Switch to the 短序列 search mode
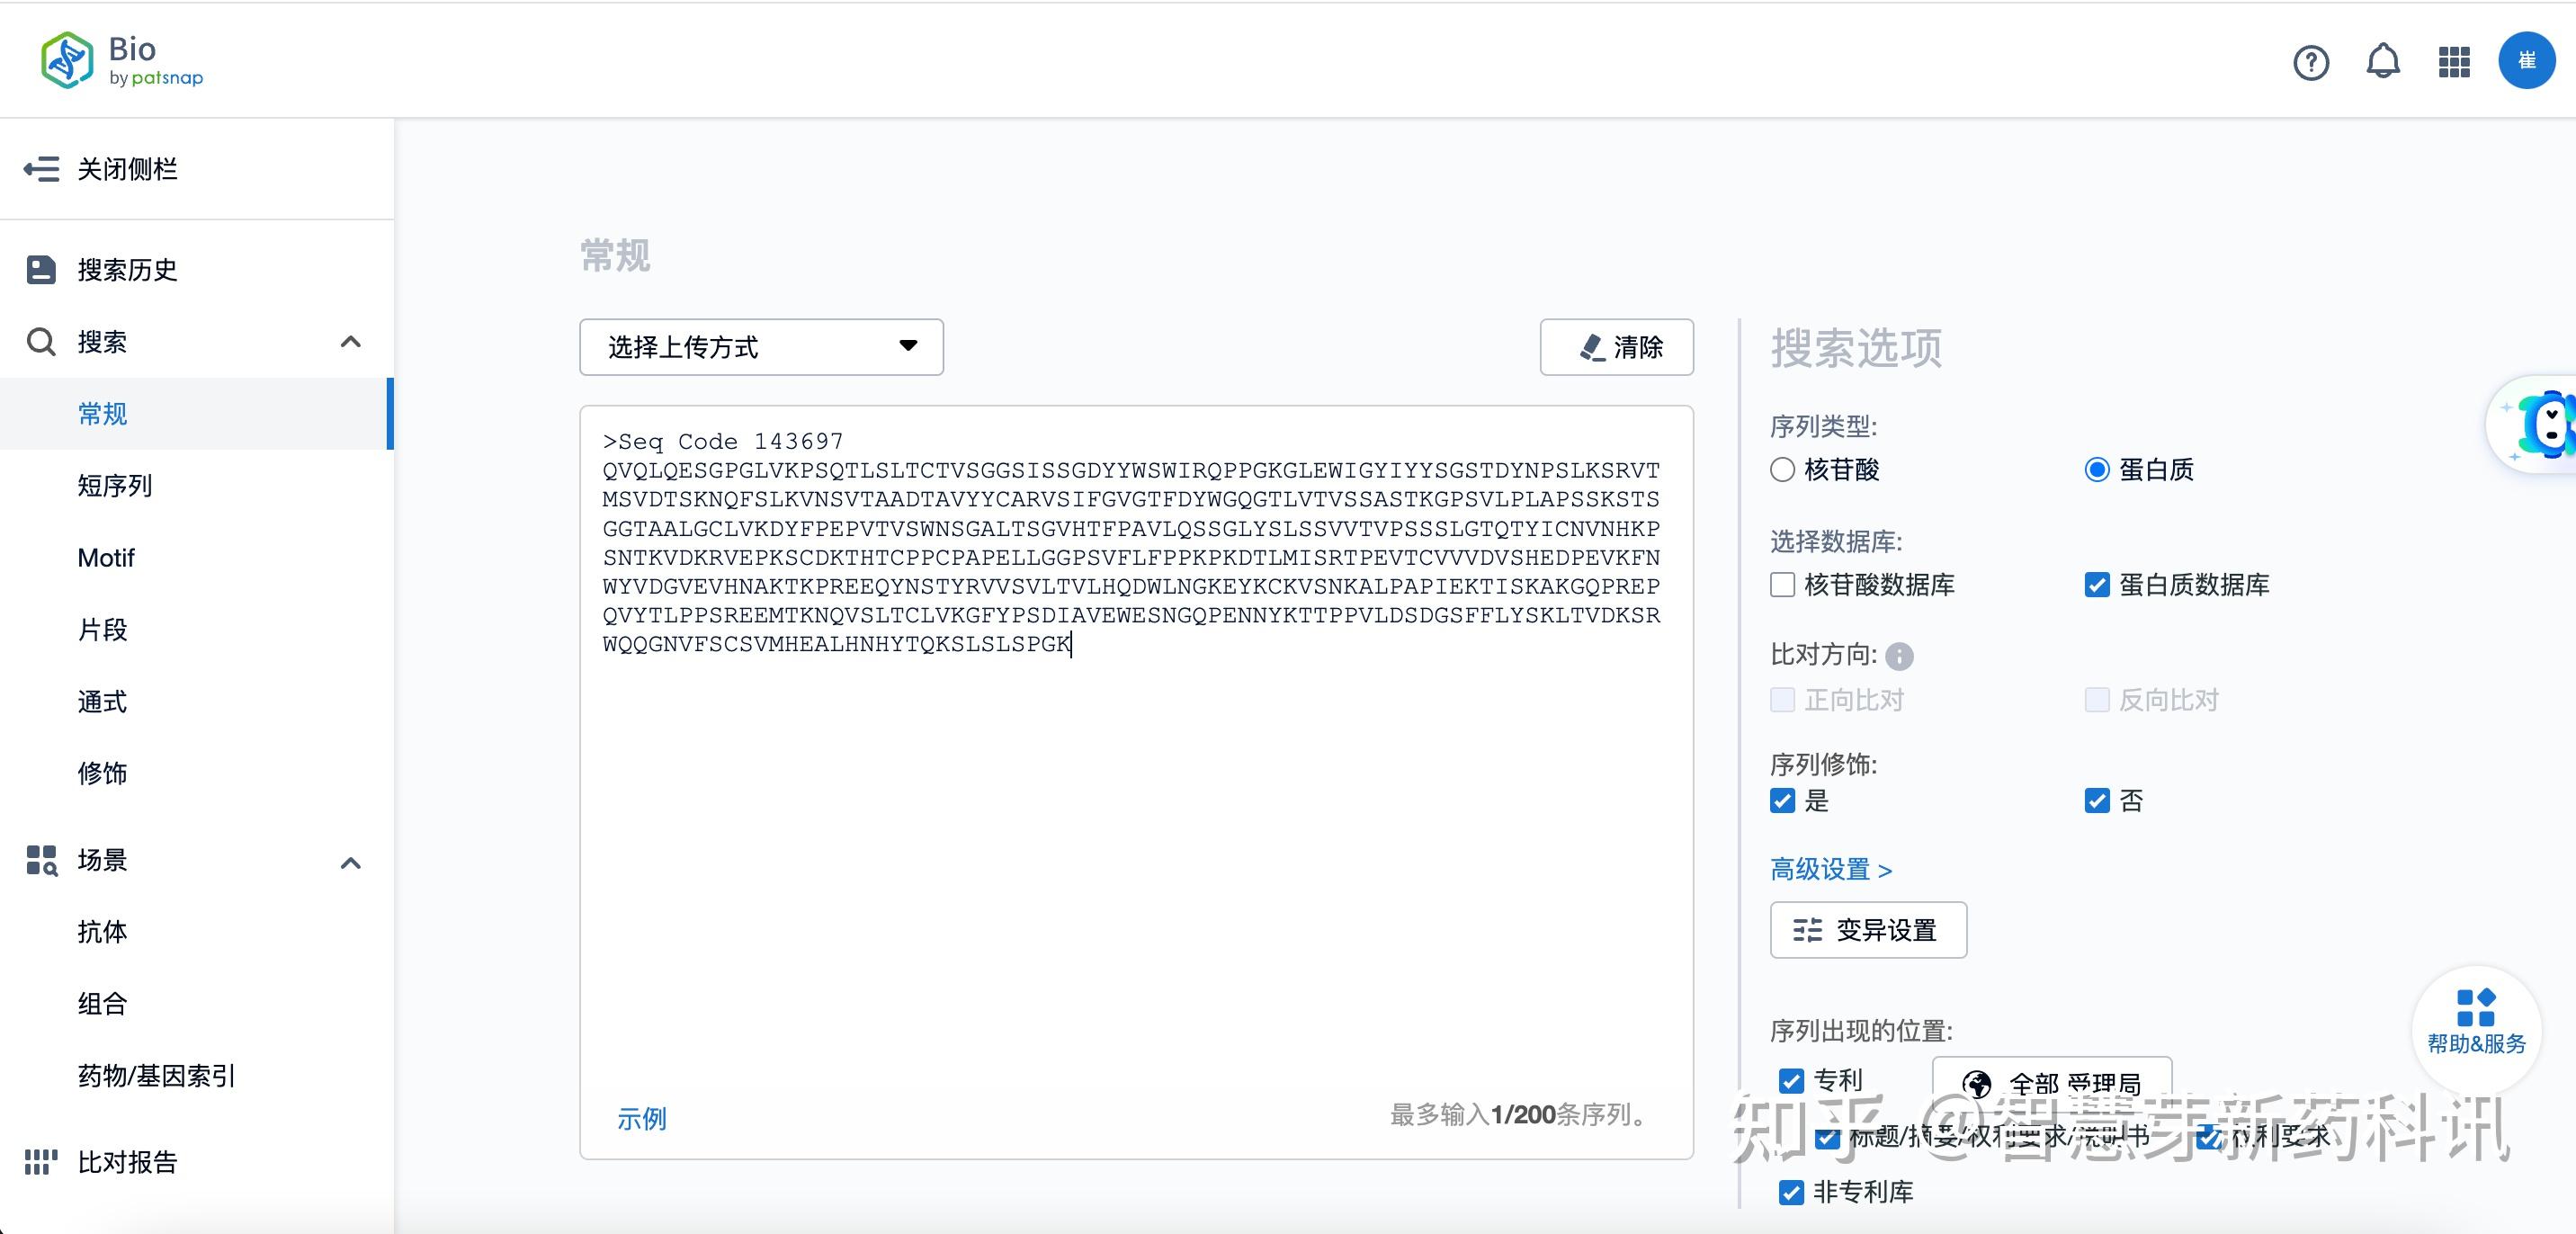 pos(114,485)
